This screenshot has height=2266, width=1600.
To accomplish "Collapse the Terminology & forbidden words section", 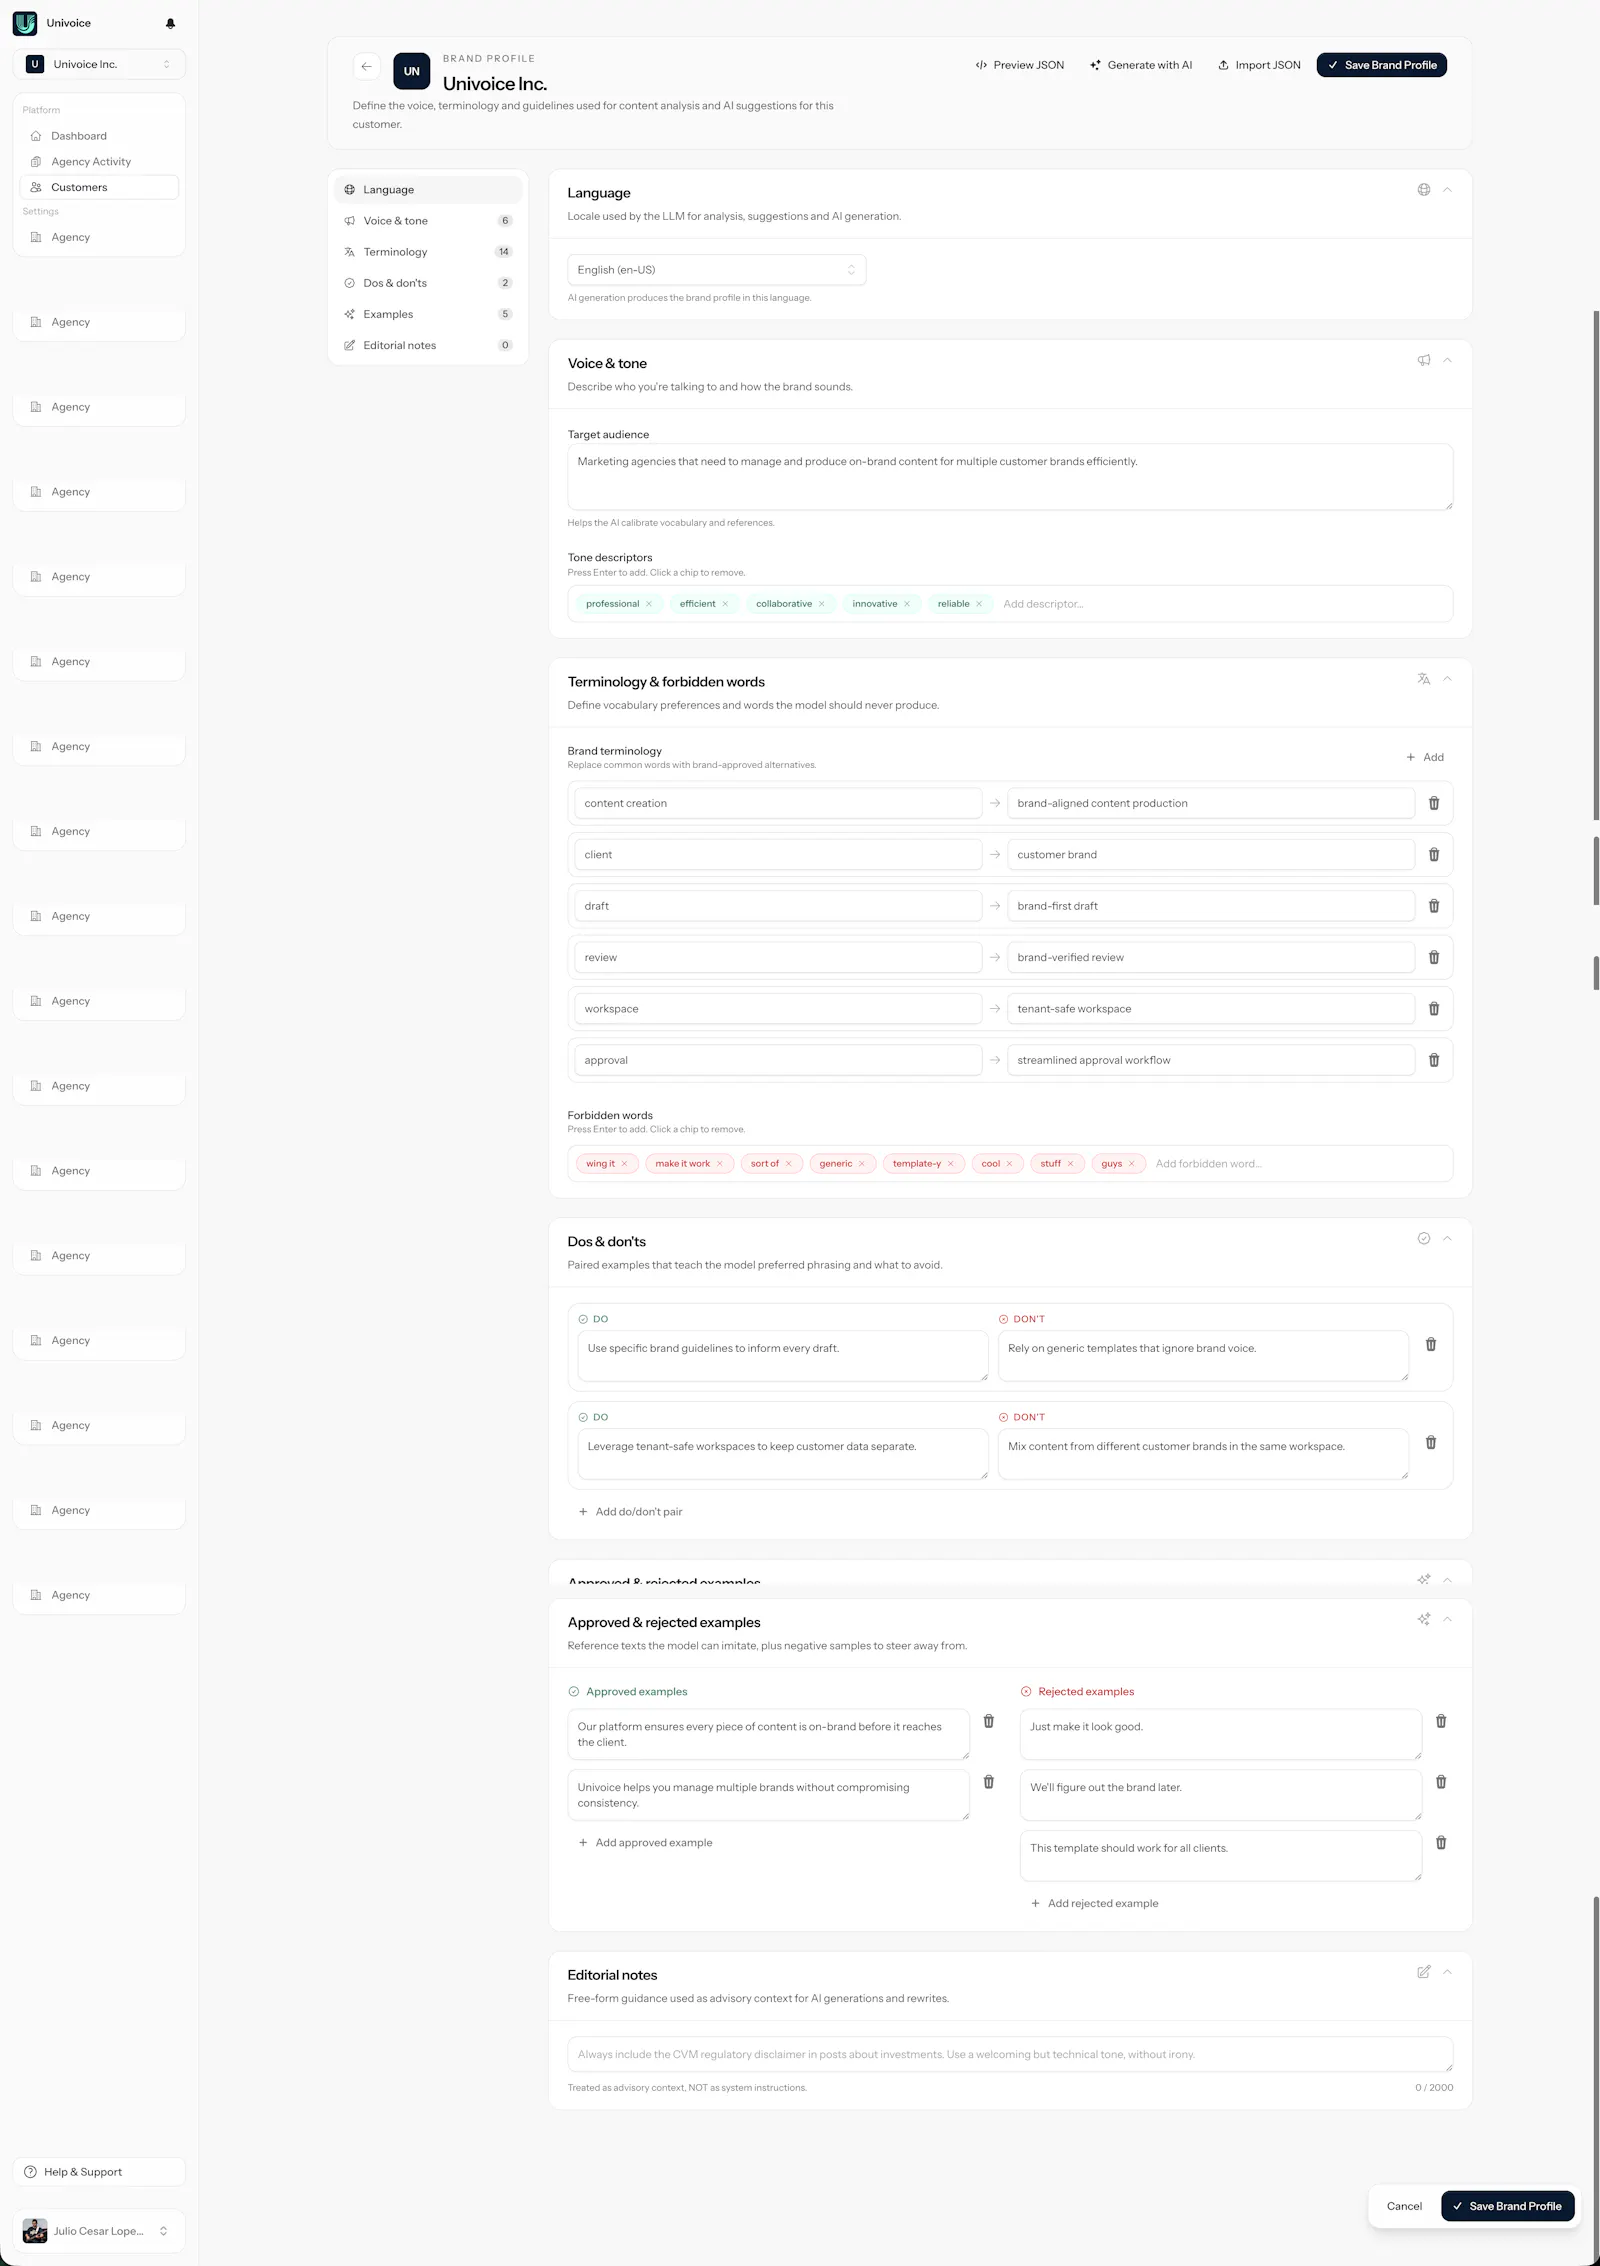I will 1447,679.
